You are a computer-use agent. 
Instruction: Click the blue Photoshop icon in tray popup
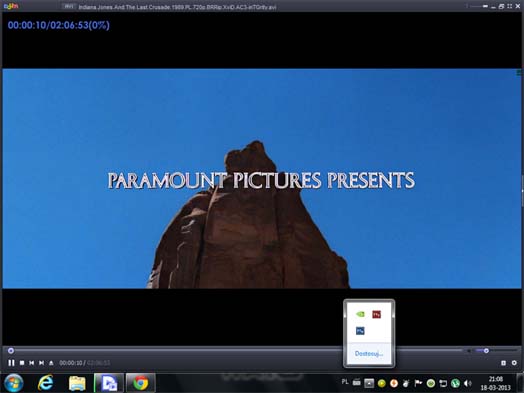360,331
